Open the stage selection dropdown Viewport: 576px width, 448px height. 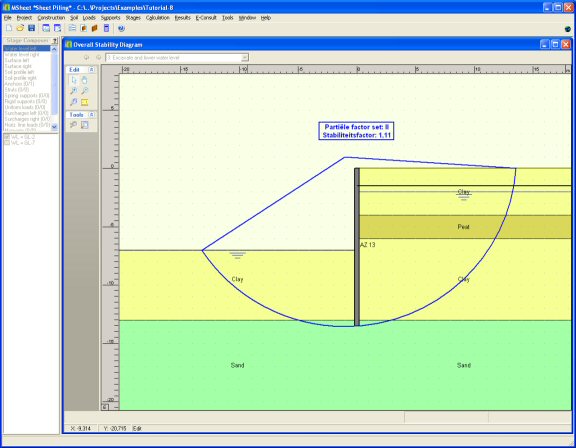(x=245, y=58)
